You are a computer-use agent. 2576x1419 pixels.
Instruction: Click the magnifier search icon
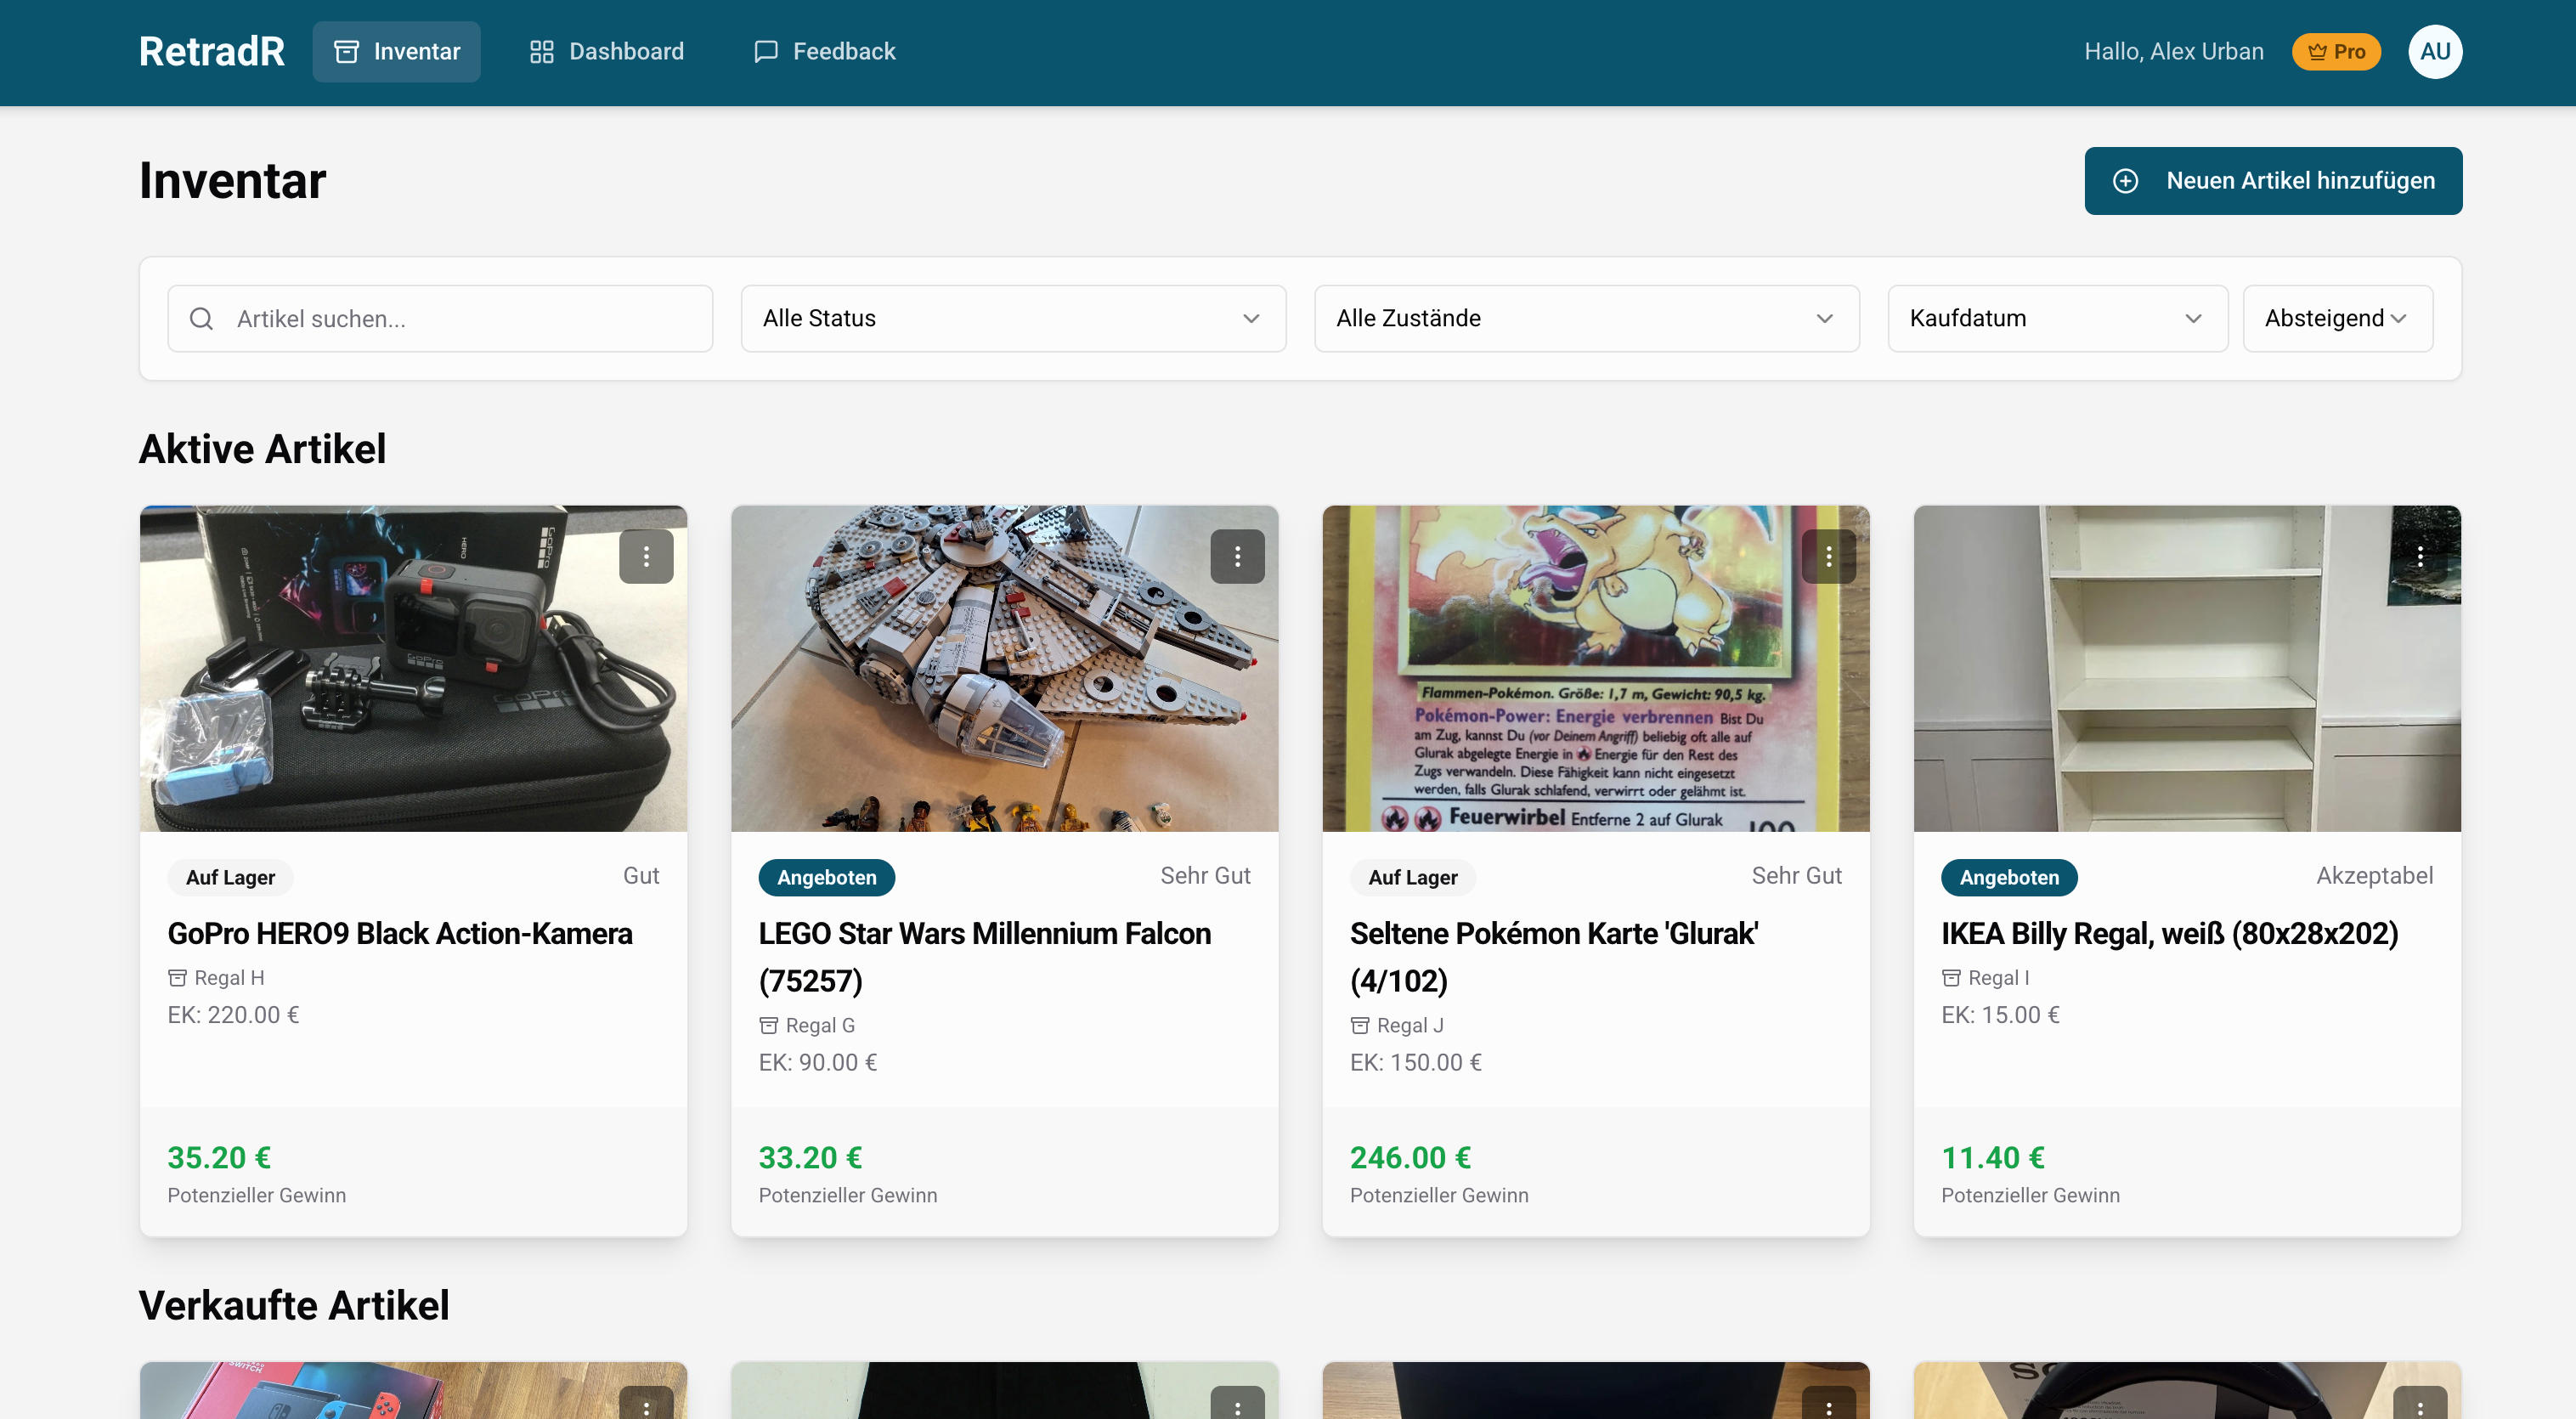[x=201, y=318]
